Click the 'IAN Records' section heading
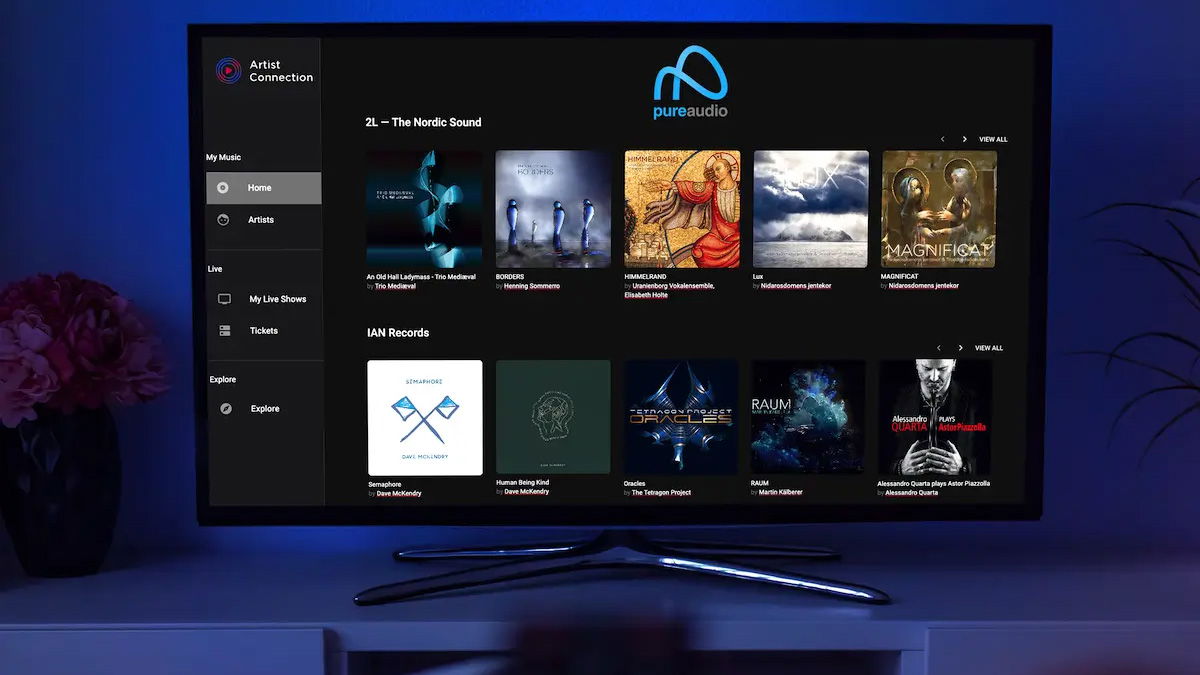Screen dimensions: 1200x675 [x=398, y=332]
